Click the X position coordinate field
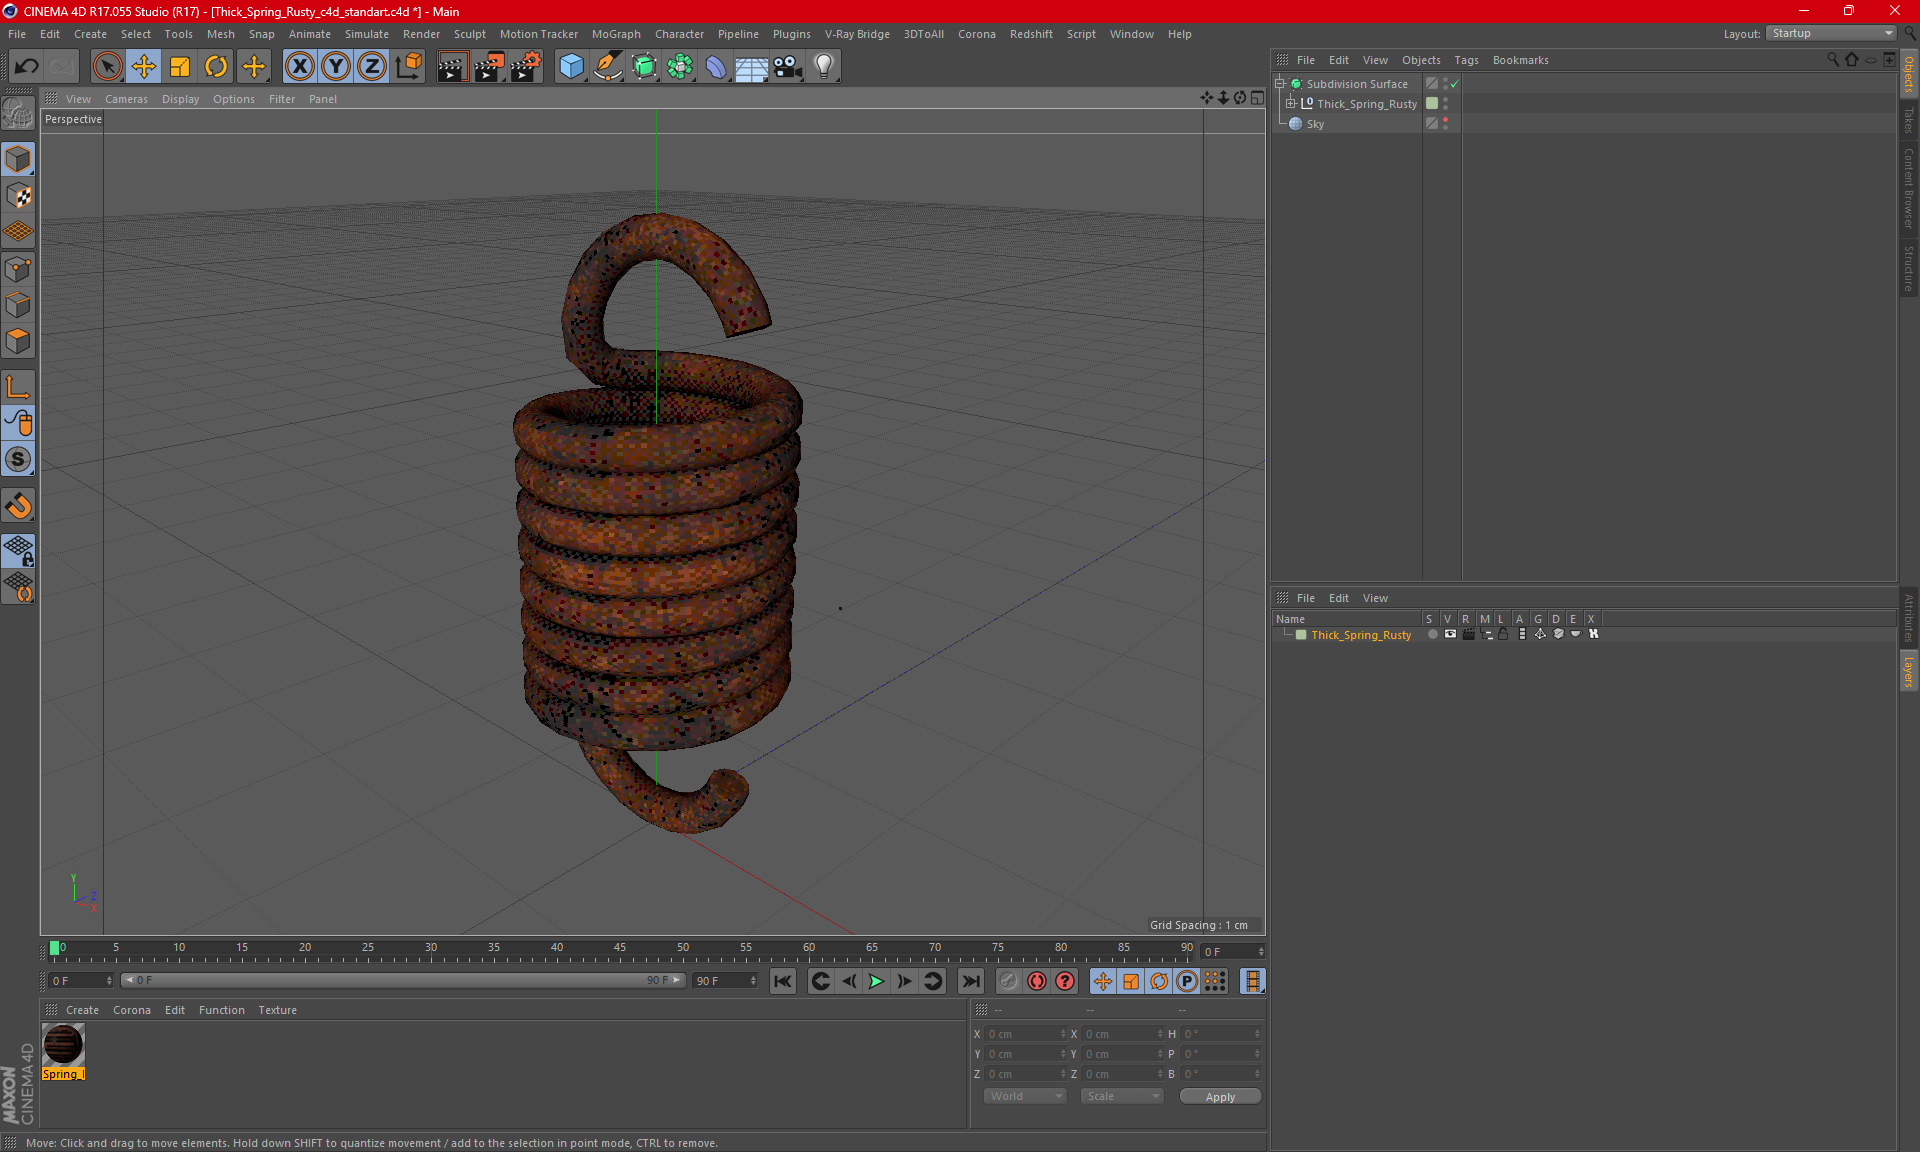The width and height of the screenshot is (1920, 1152). pos(1026,1034)
